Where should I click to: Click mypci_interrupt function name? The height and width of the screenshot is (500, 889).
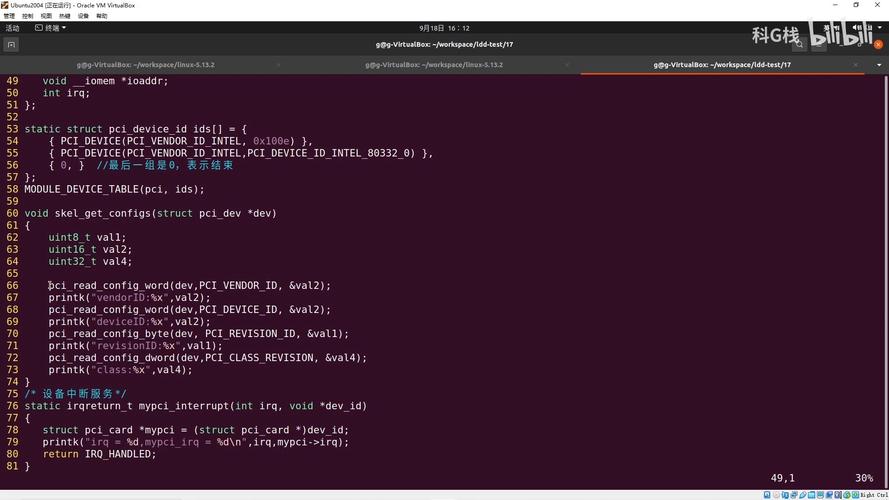point(184,406)
